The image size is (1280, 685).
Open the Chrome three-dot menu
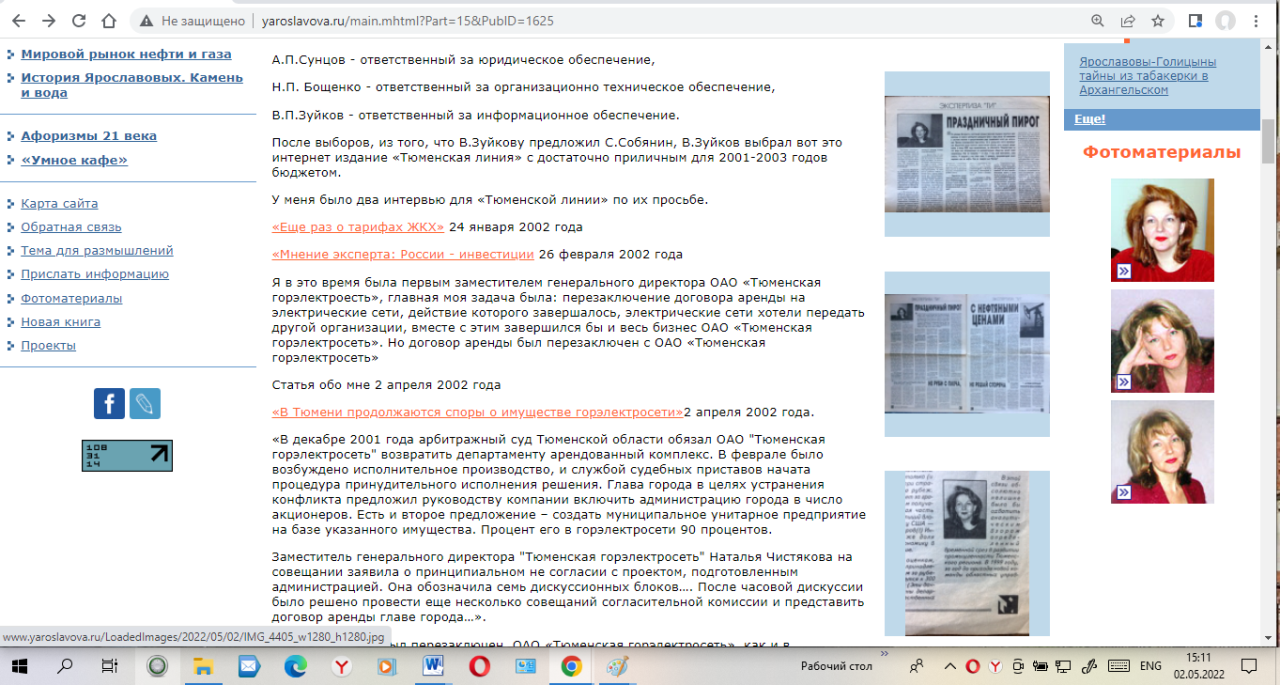[1258, 20]
